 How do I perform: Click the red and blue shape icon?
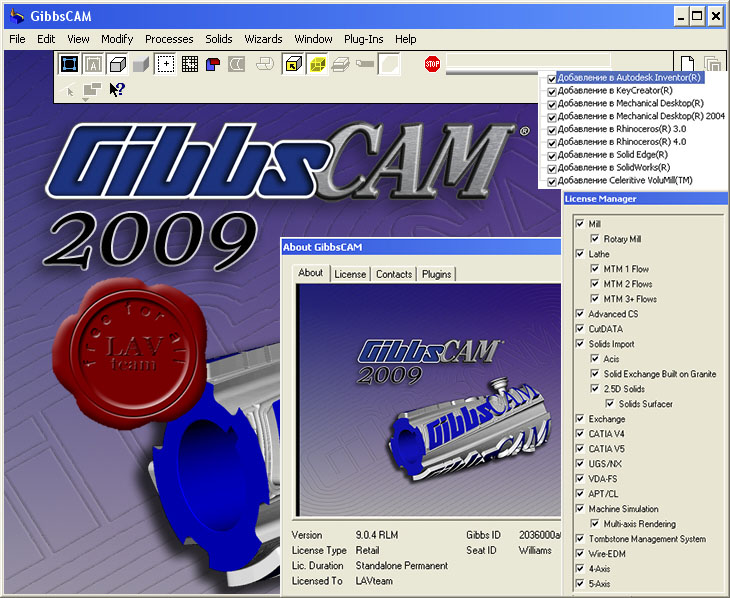pos(213,64)
